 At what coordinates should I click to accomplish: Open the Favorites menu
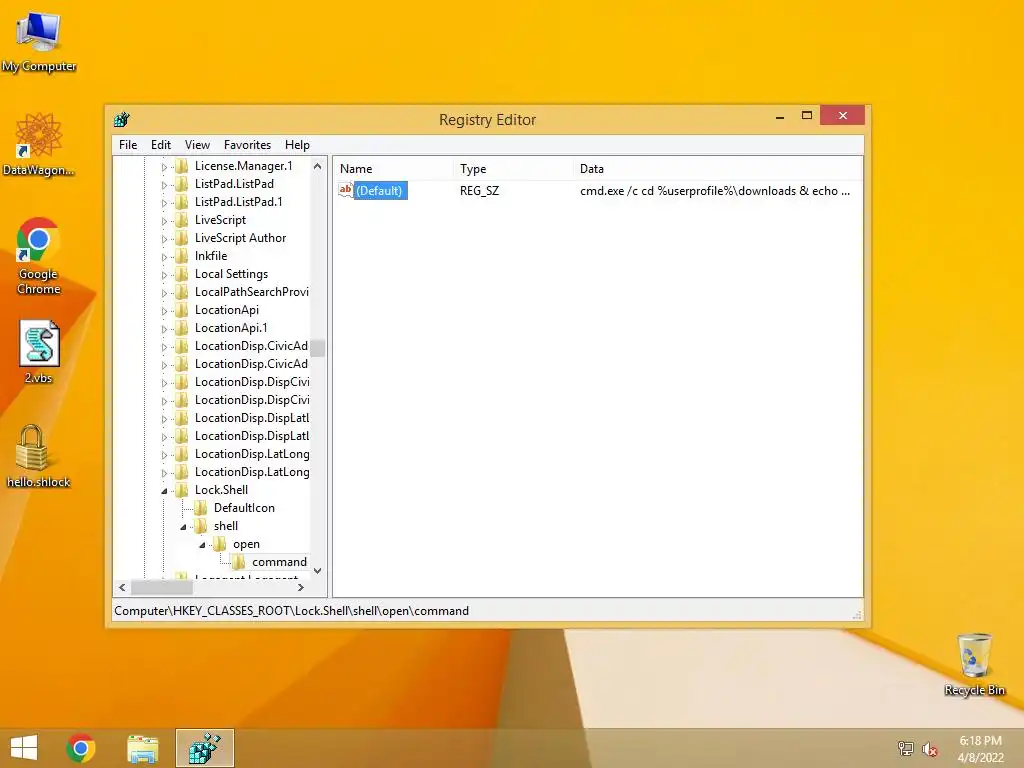(x=247, y=145)
